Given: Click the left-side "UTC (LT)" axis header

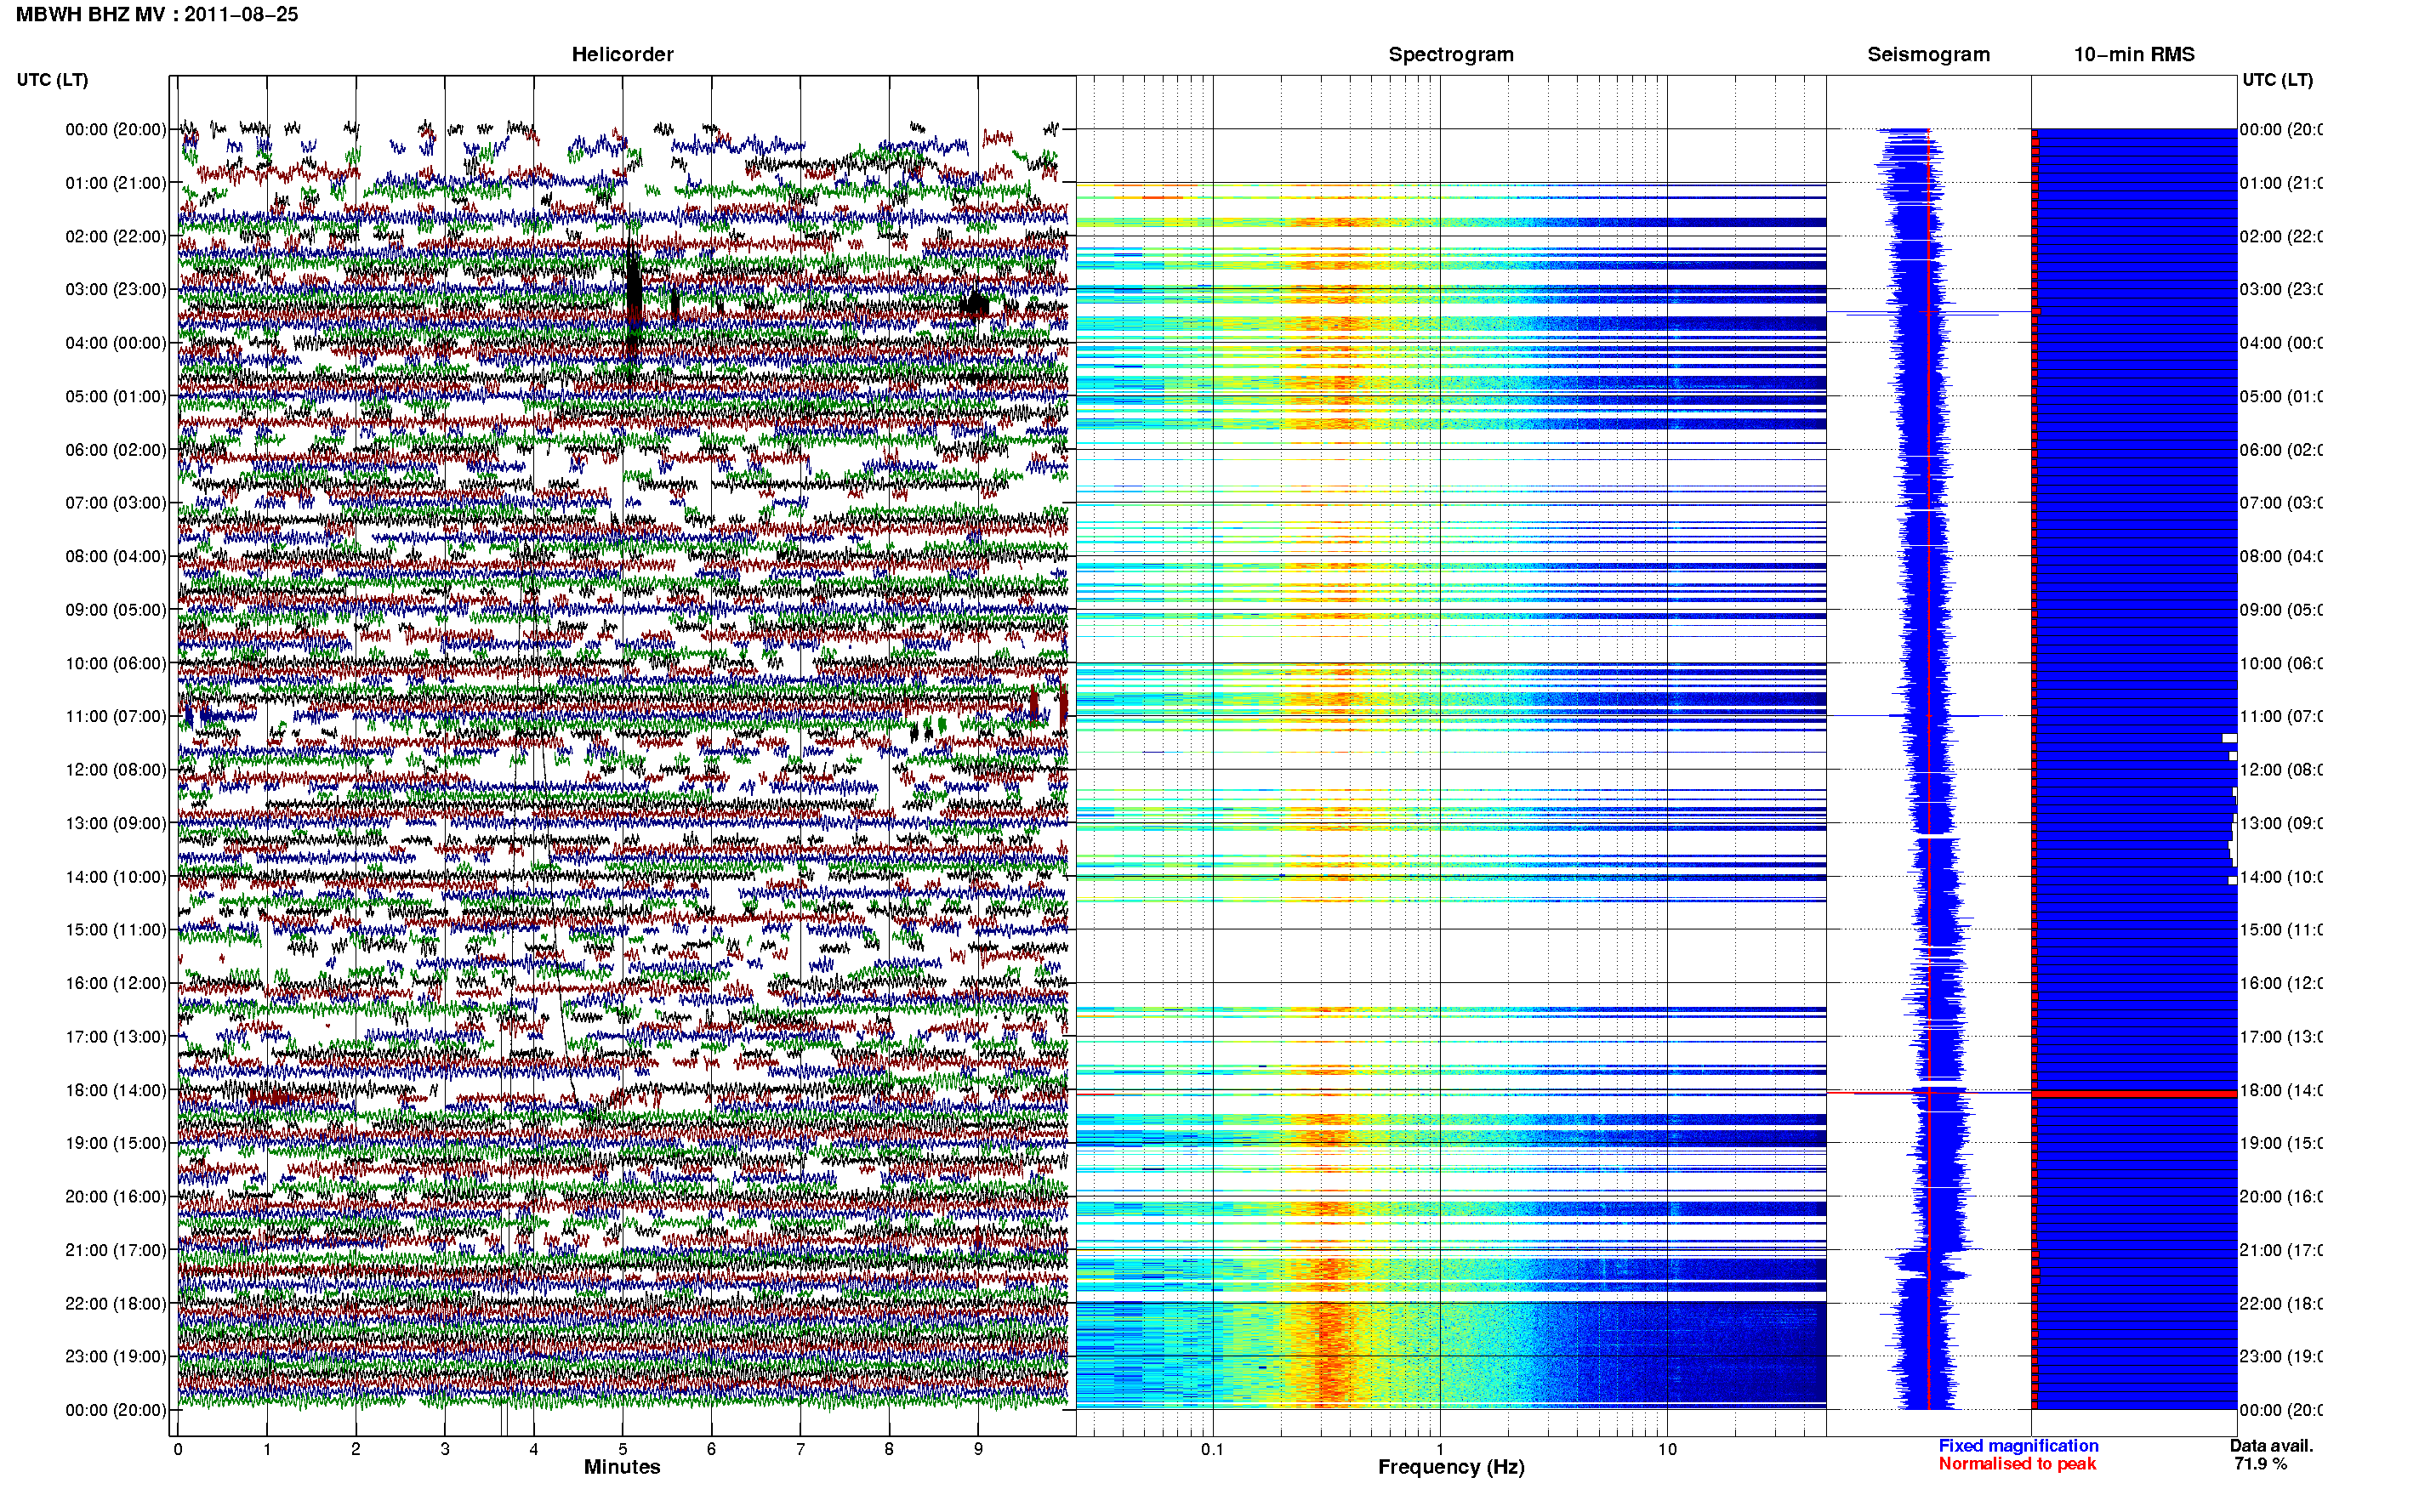Looking at the screenshot, I should [x=52, y=80].
